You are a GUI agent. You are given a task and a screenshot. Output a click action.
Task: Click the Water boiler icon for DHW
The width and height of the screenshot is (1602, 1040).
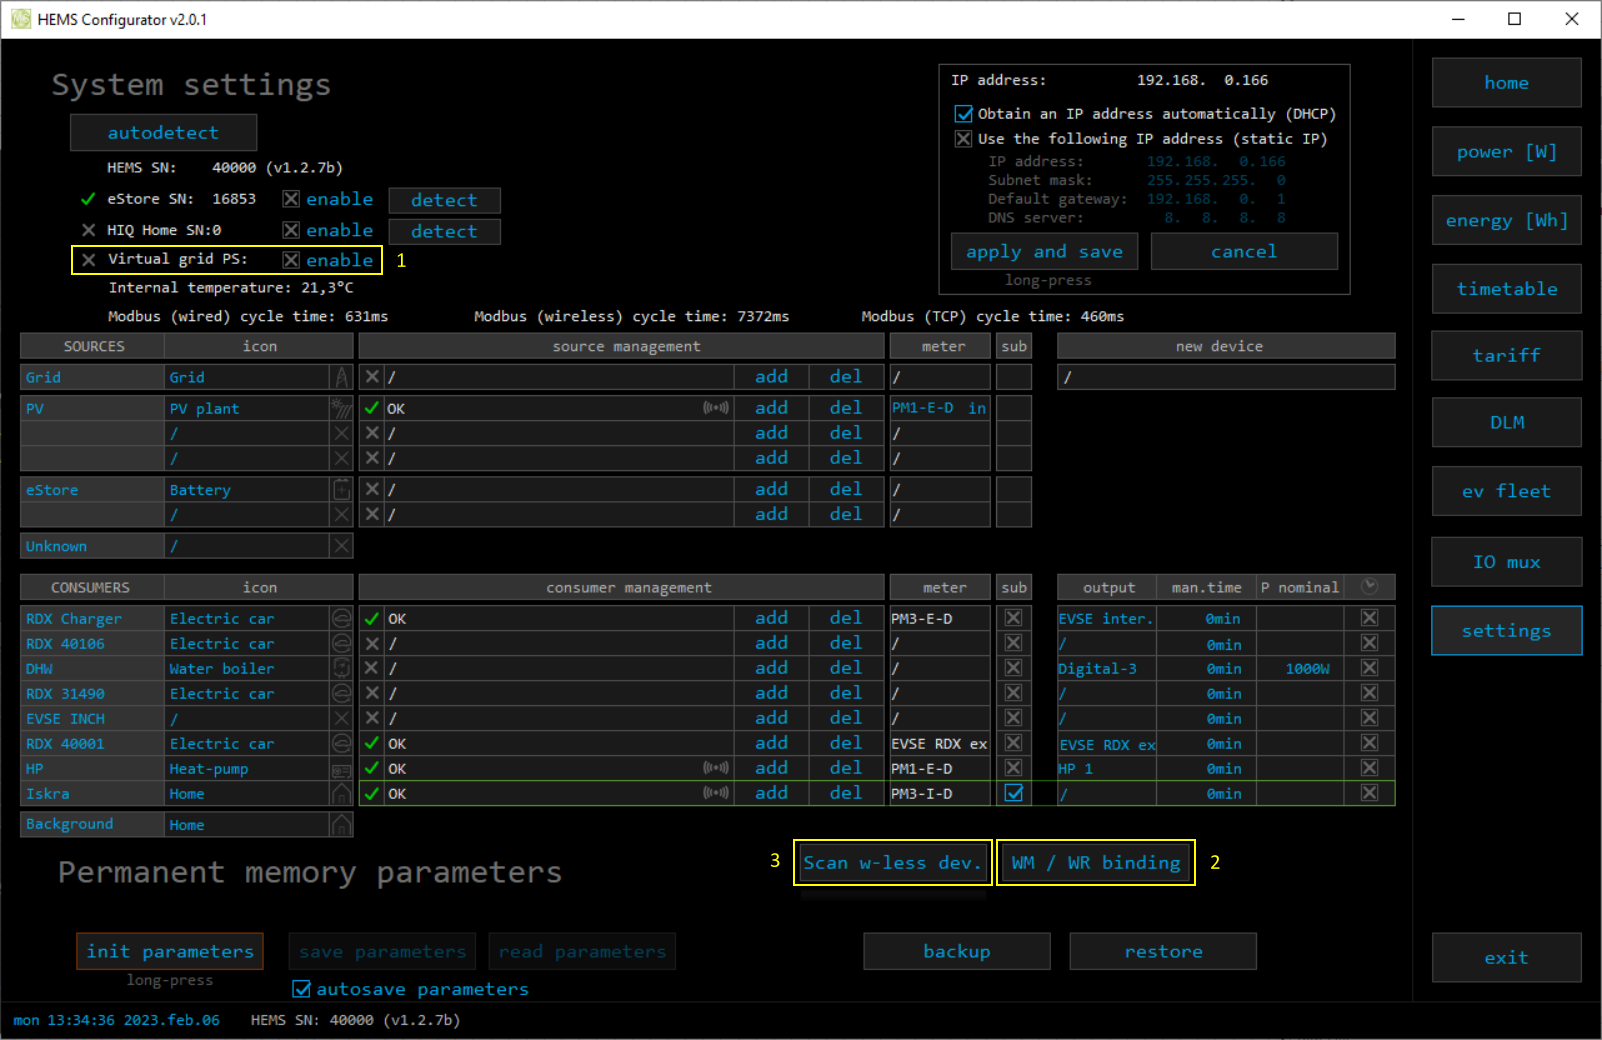coord(342,668)
